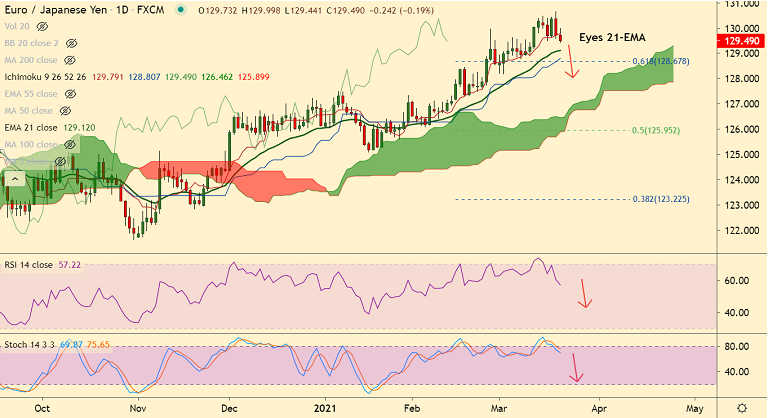Select the 'Eyes 21-EMA' text annotation
This screenshot has width=768, height=418.
pos(612,37)
